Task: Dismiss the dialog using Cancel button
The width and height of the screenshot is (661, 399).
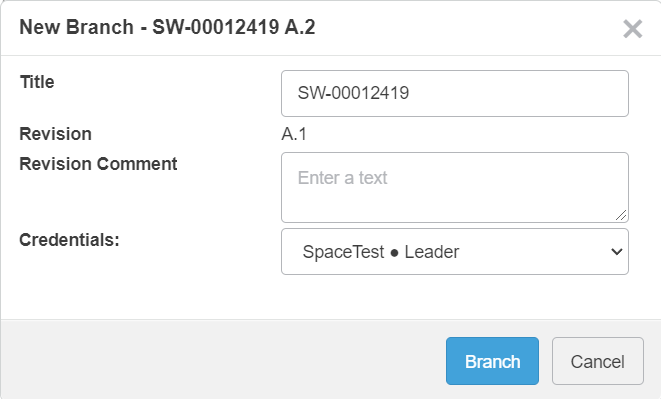Action: [598, 361]
